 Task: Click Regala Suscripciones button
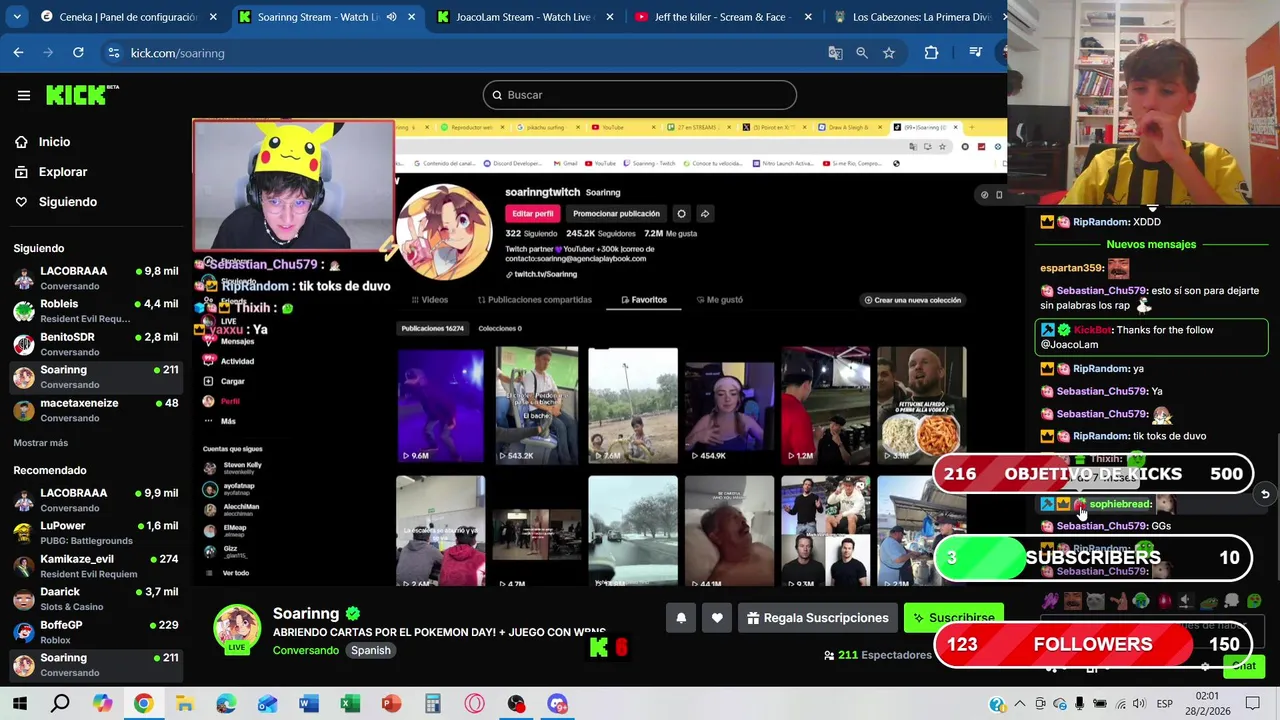coord(817,618)
